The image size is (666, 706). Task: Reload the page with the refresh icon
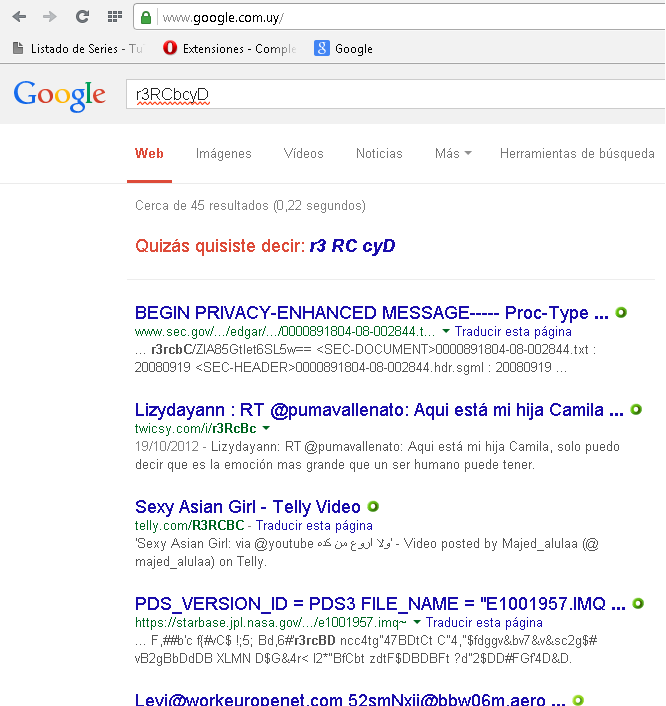click(x=82, y=17)
